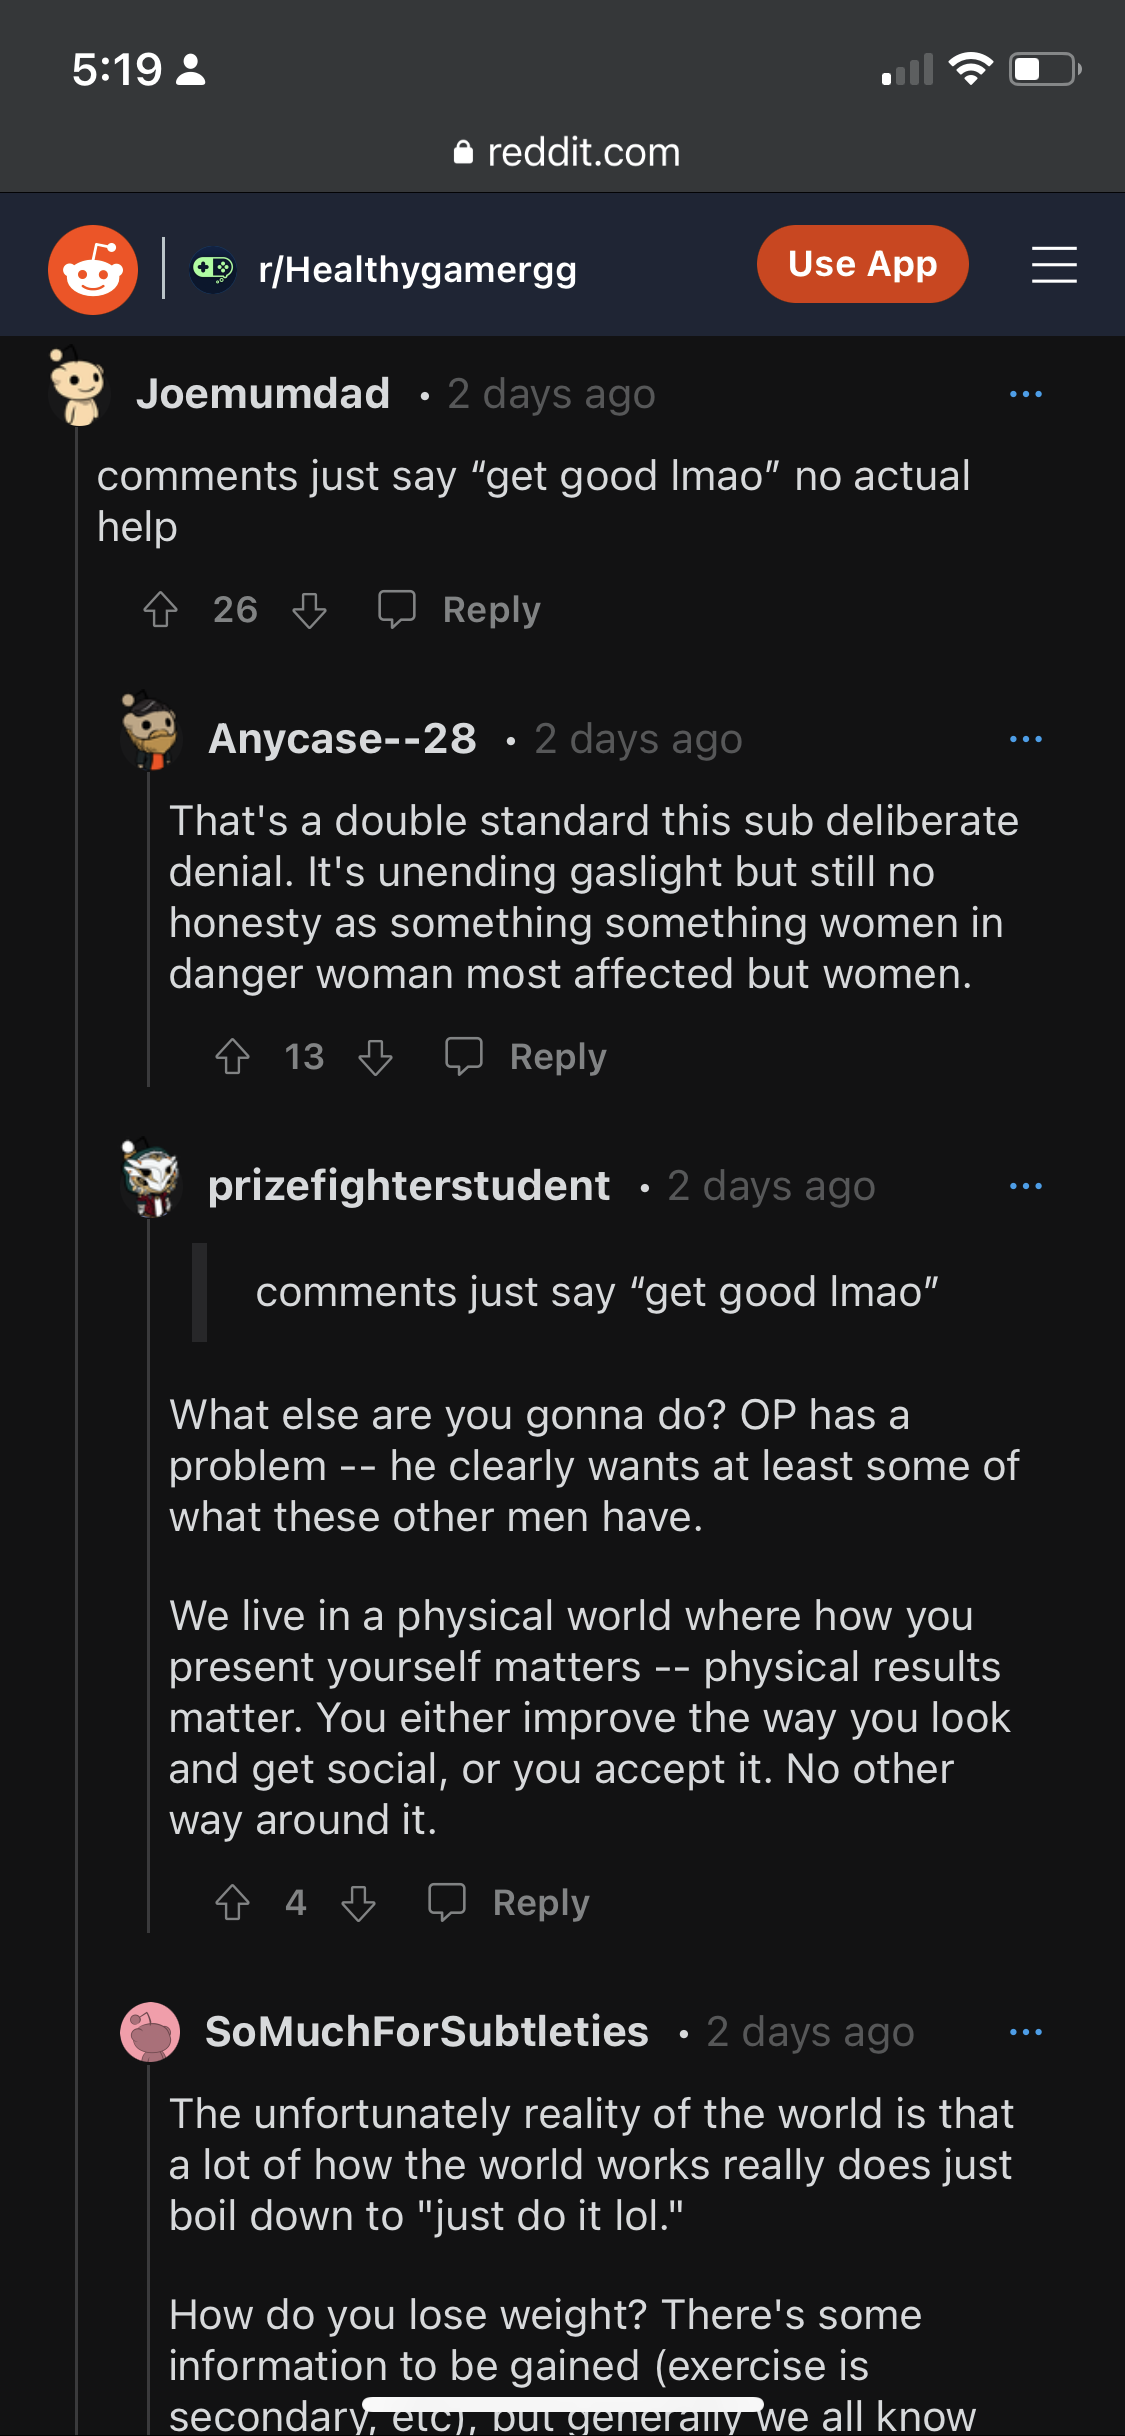Open SoMuchForSubtleties comment options menu

coord(1025,2032)
